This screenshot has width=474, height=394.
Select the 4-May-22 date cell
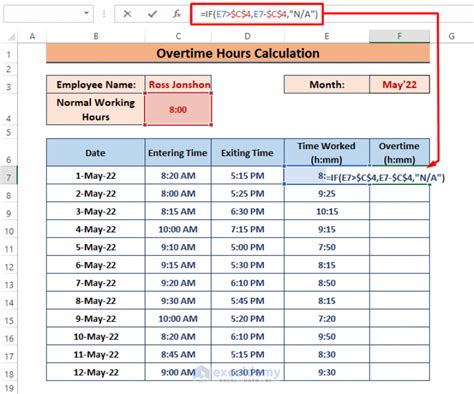(96, 229)
